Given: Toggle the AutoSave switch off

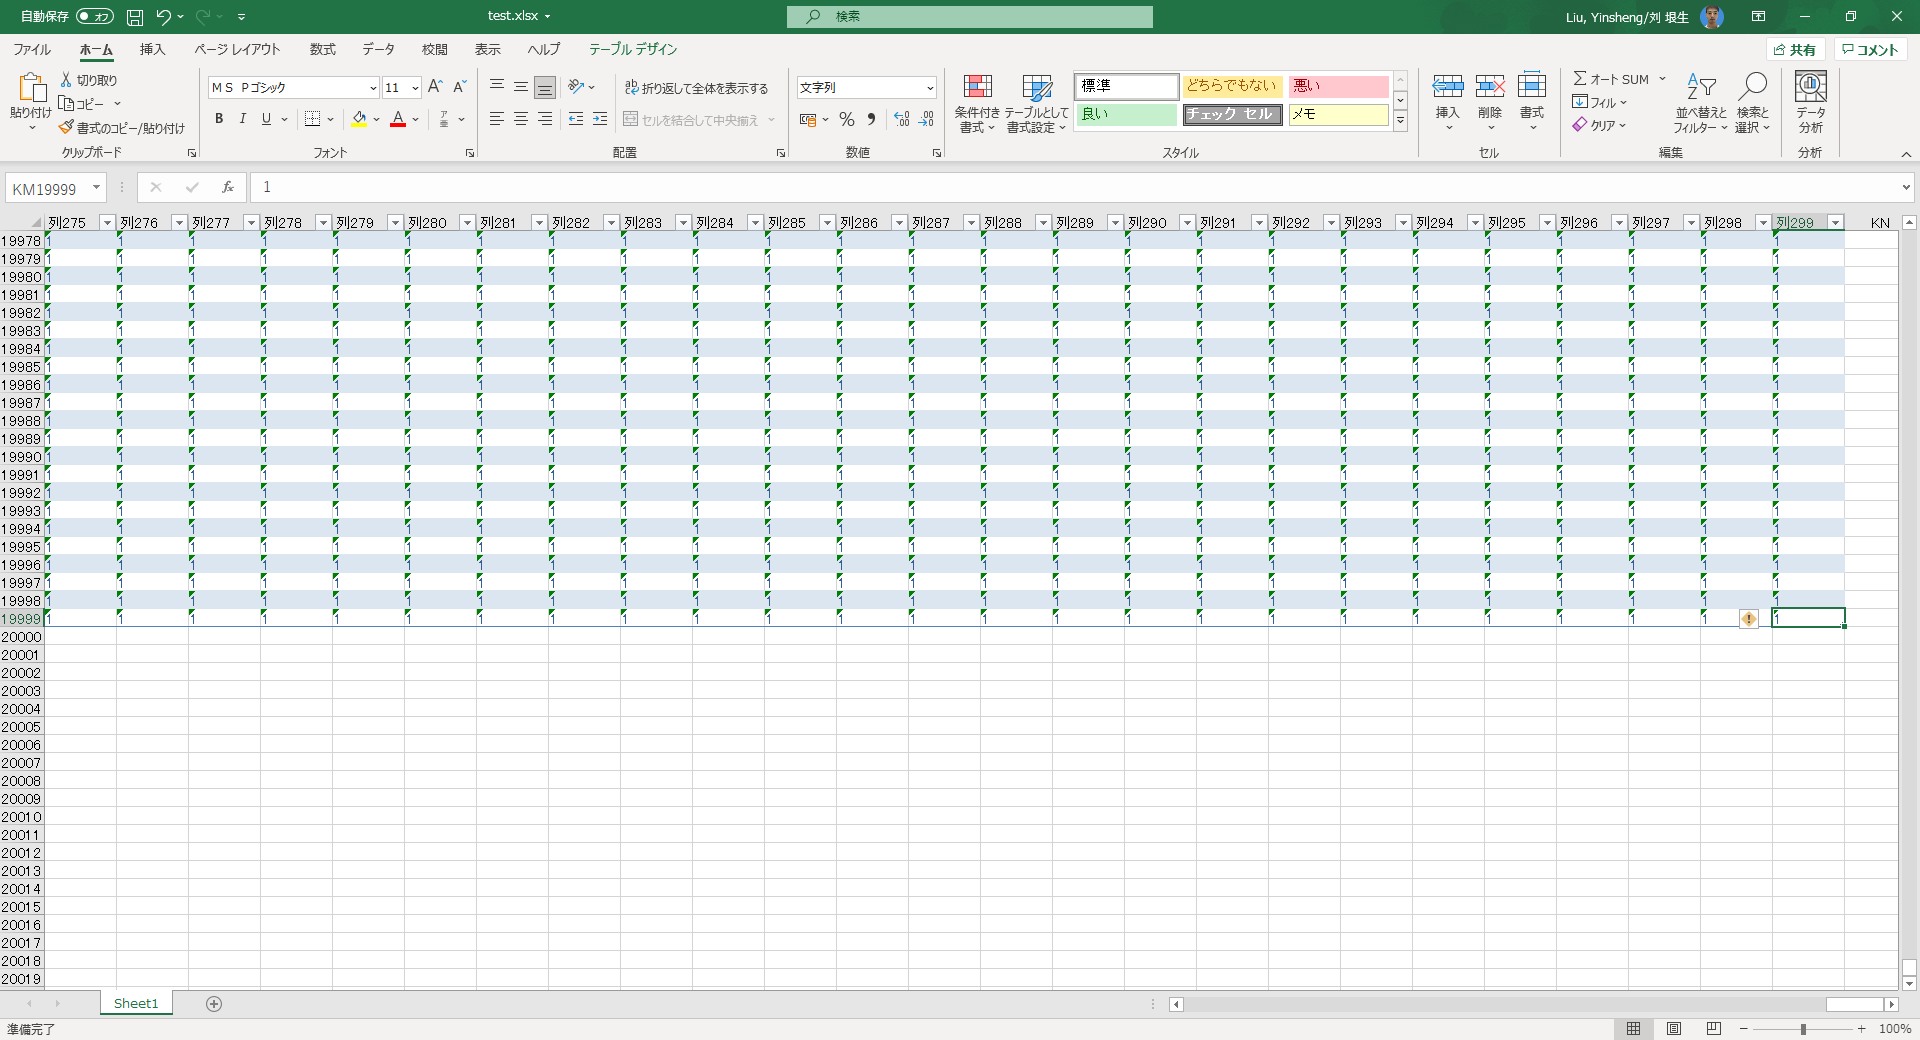Looking at the screenshot, I should click(95, 16).
